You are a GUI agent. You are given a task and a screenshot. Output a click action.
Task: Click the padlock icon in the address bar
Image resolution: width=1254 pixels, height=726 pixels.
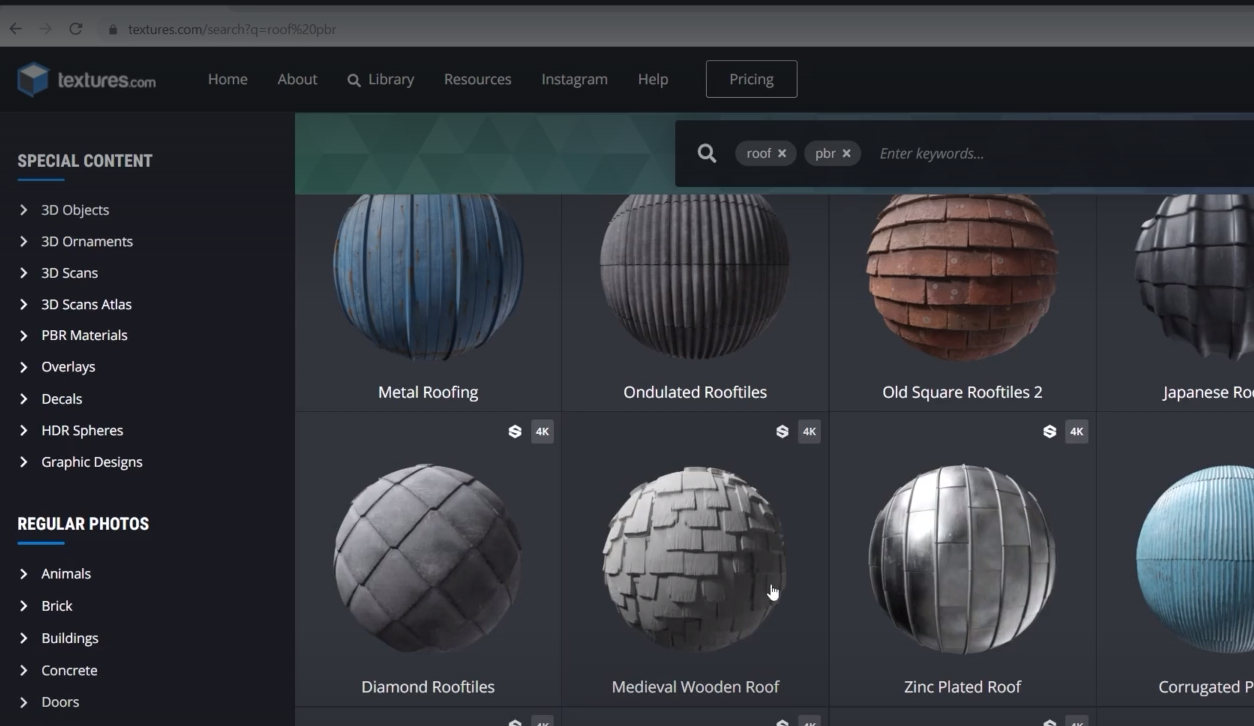coord(112,30)
